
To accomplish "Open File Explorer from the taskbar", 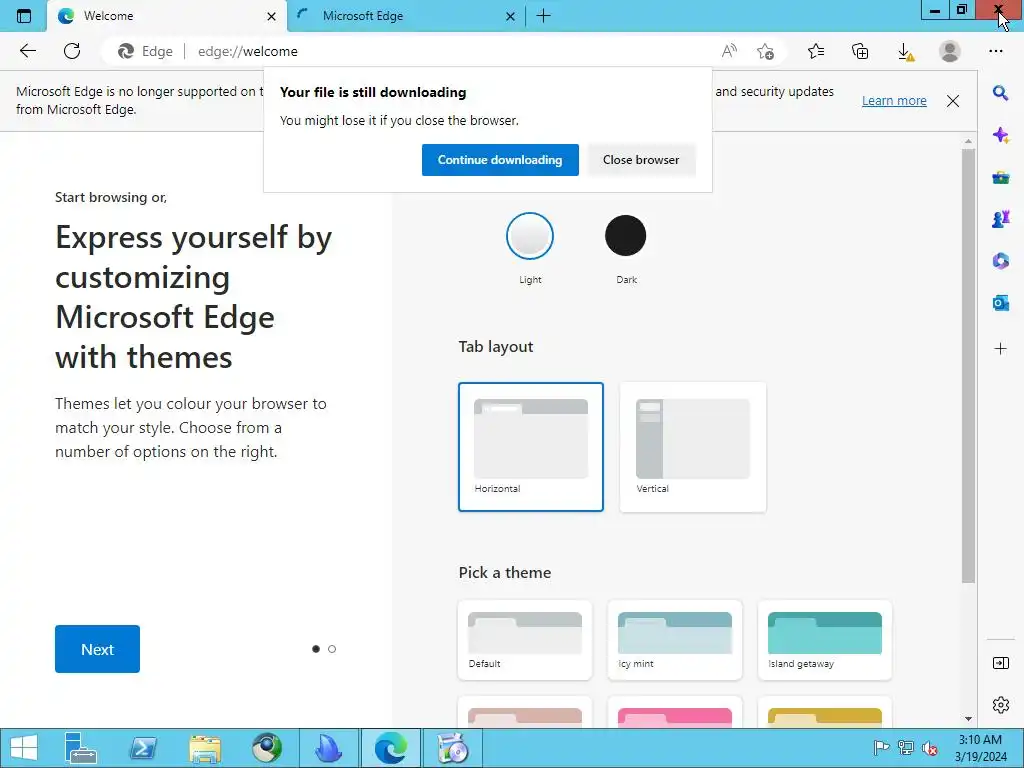I will click(205, 748).
